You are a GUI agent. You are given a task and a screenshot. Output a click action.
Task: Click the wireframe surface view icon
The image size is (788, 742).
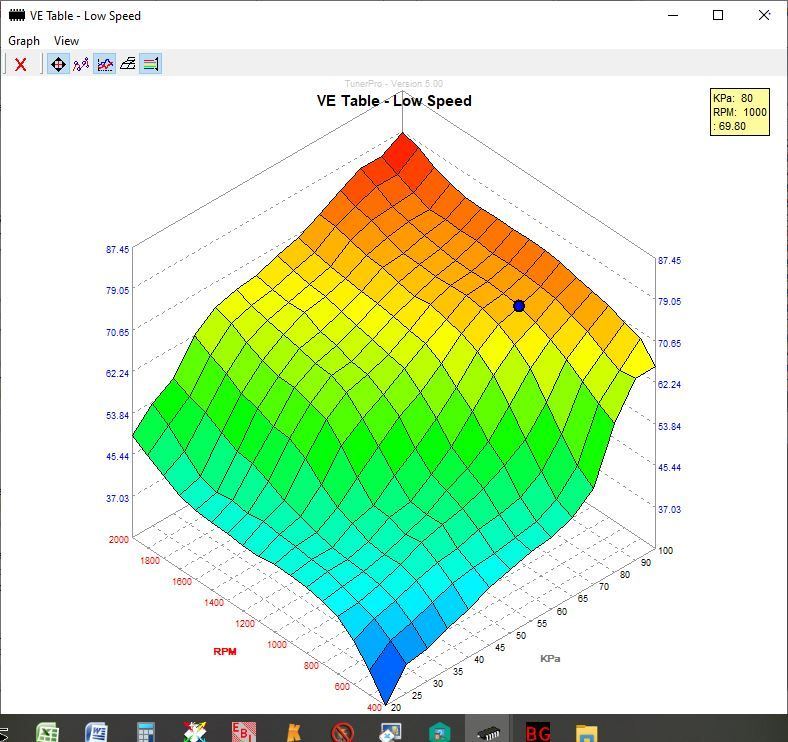point(128,64)
